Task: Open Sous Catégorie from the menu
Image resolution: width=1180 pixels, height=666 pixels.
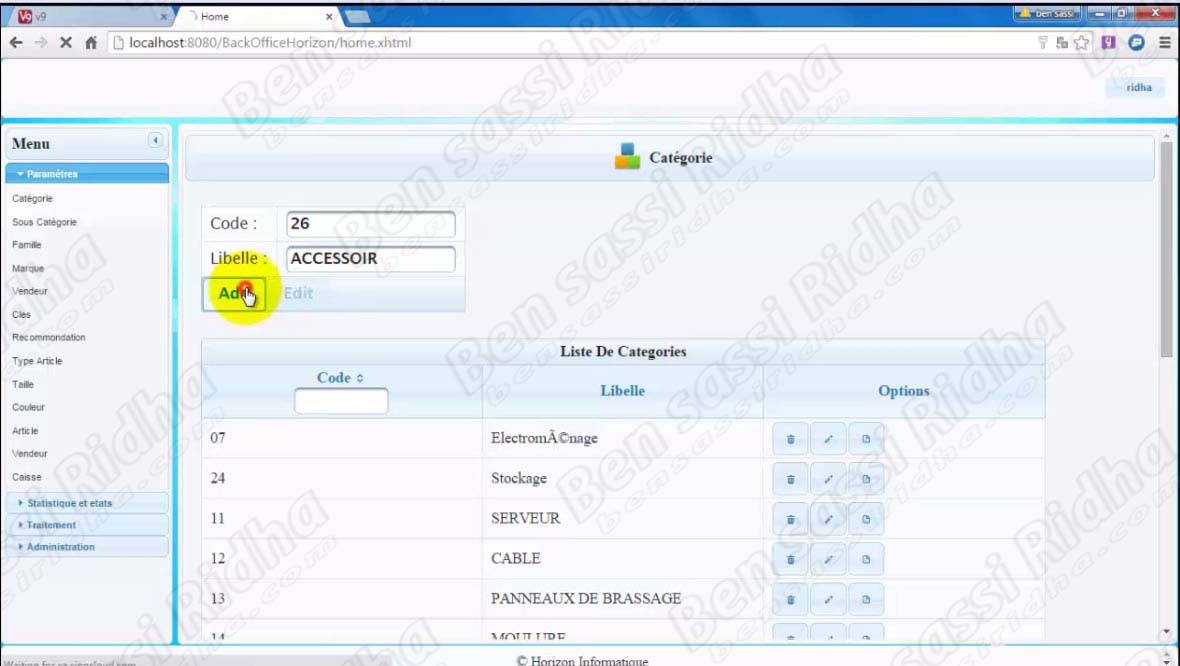Action: click(x=44, y=222)
